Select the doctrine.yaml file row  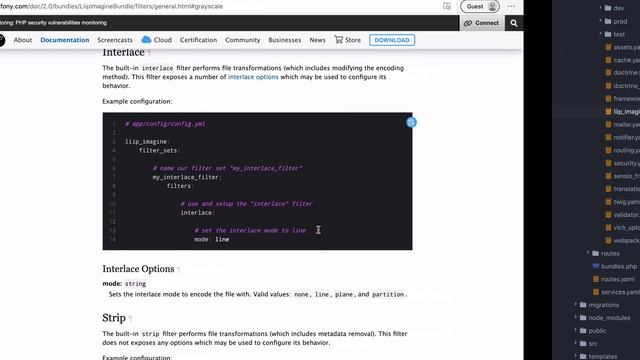[622, 73]
